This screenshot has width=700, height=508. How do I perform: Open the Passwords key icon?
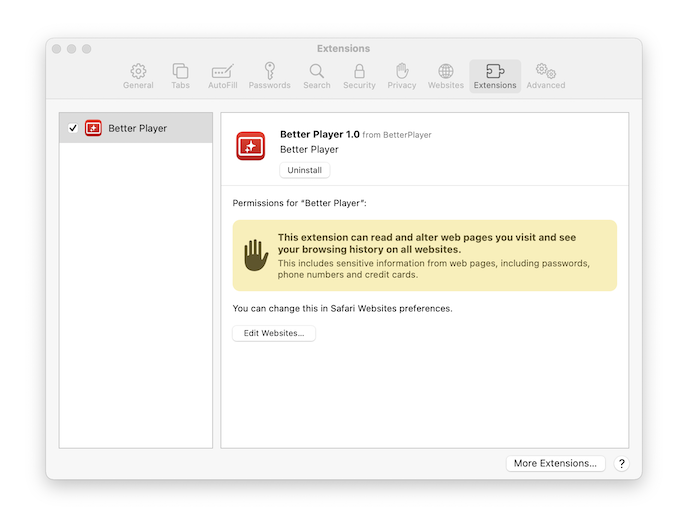[x=269, y=76]
